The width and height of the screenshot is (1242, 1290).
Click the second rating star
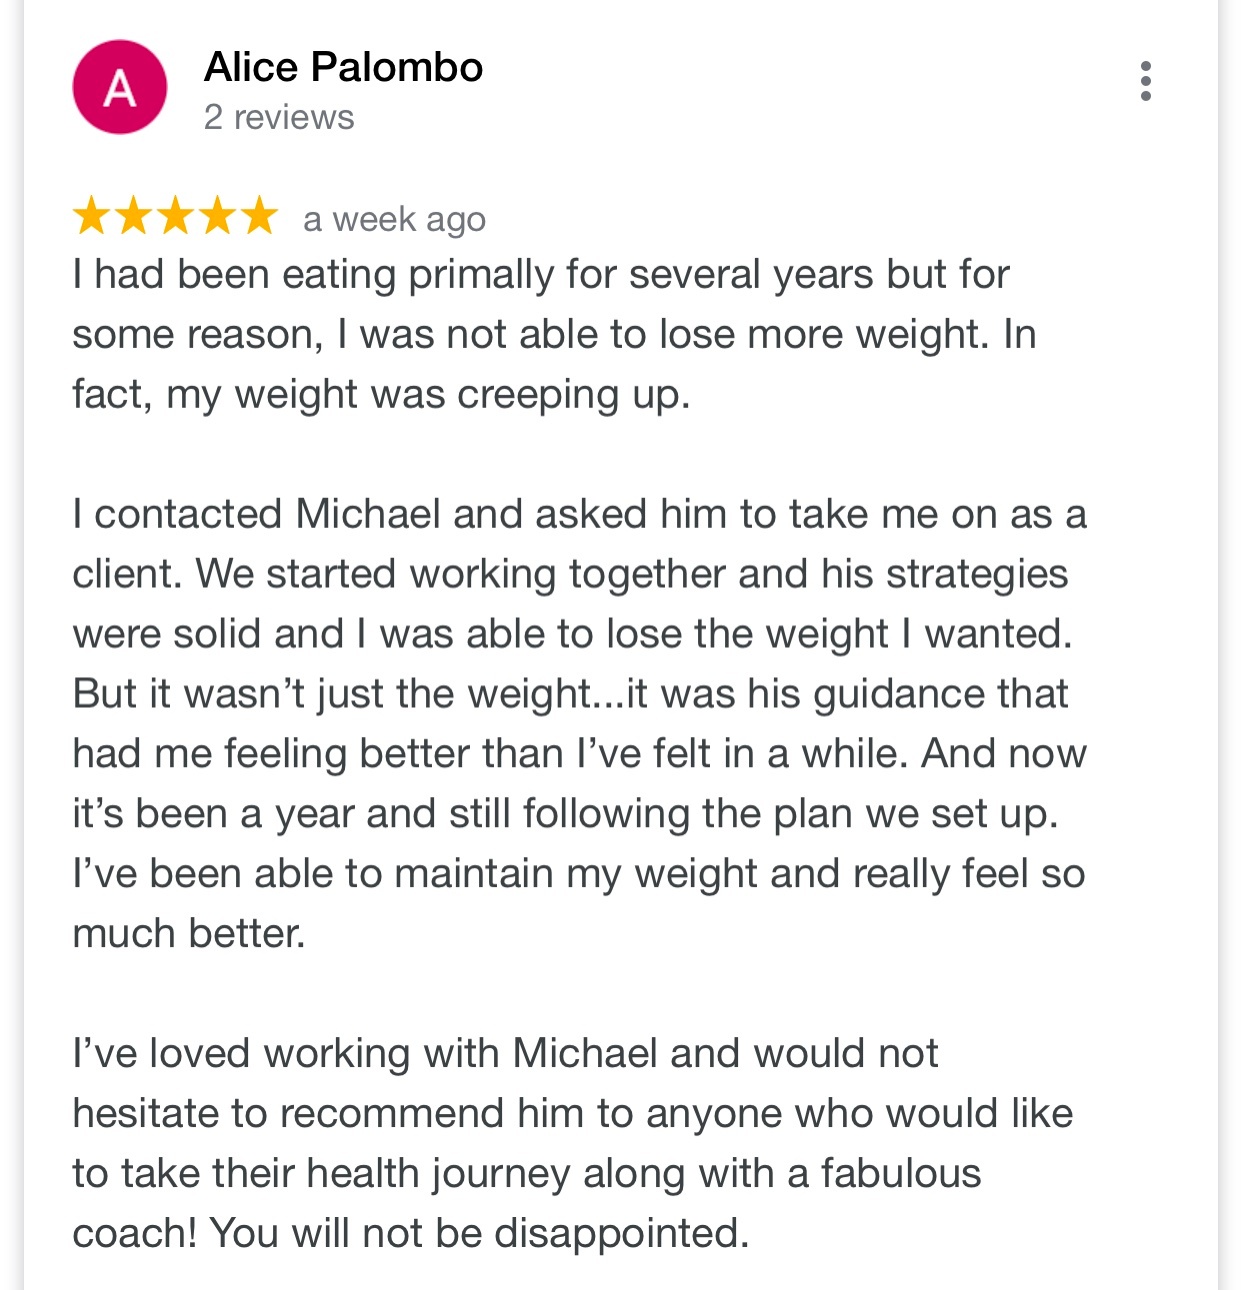pyautogui.click(x=133, y=216)
